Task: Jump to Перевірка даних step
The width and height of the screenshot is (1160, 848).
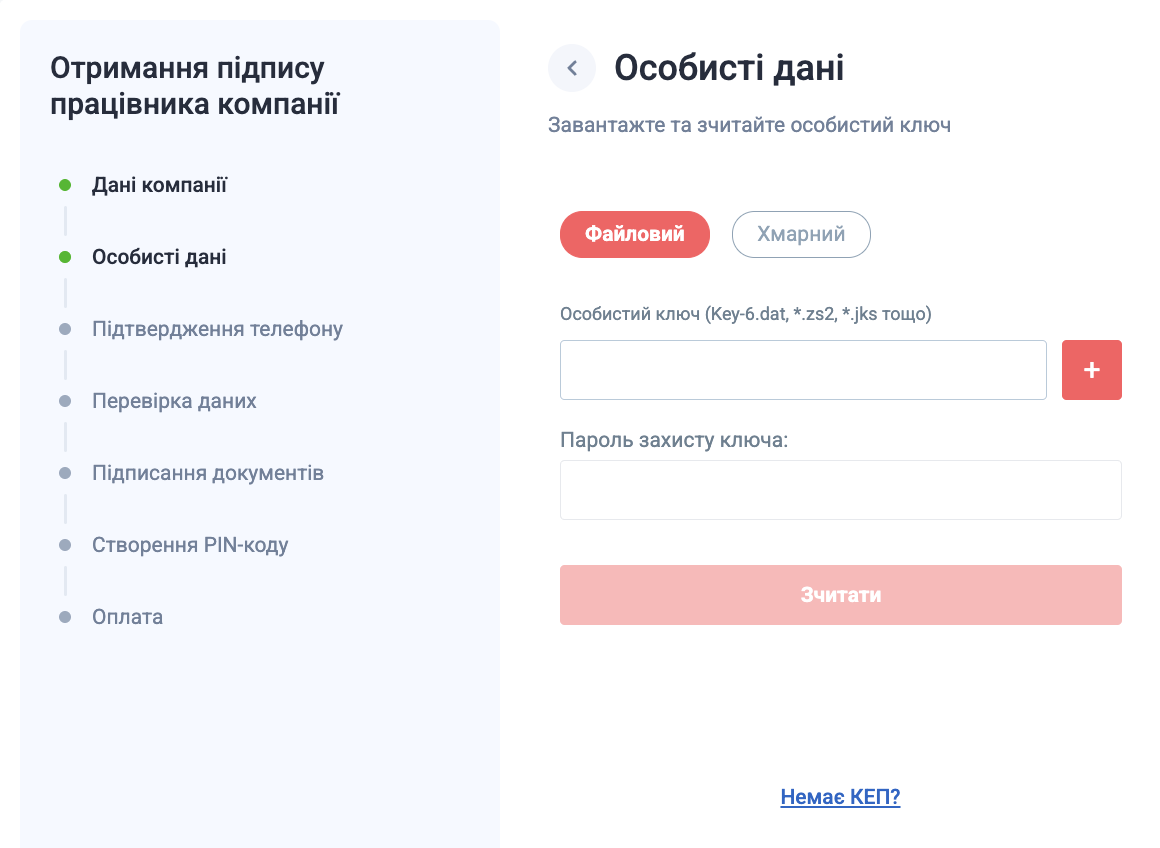Action: coord(174,401)
